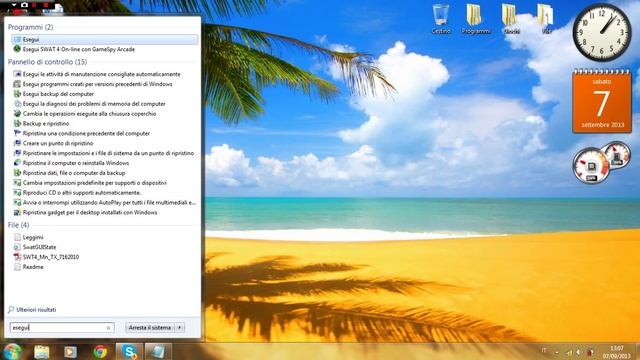This screenshot has width=640, height=360.
Task: Switch to Skype on the taskbar
Action: point(129,352)
